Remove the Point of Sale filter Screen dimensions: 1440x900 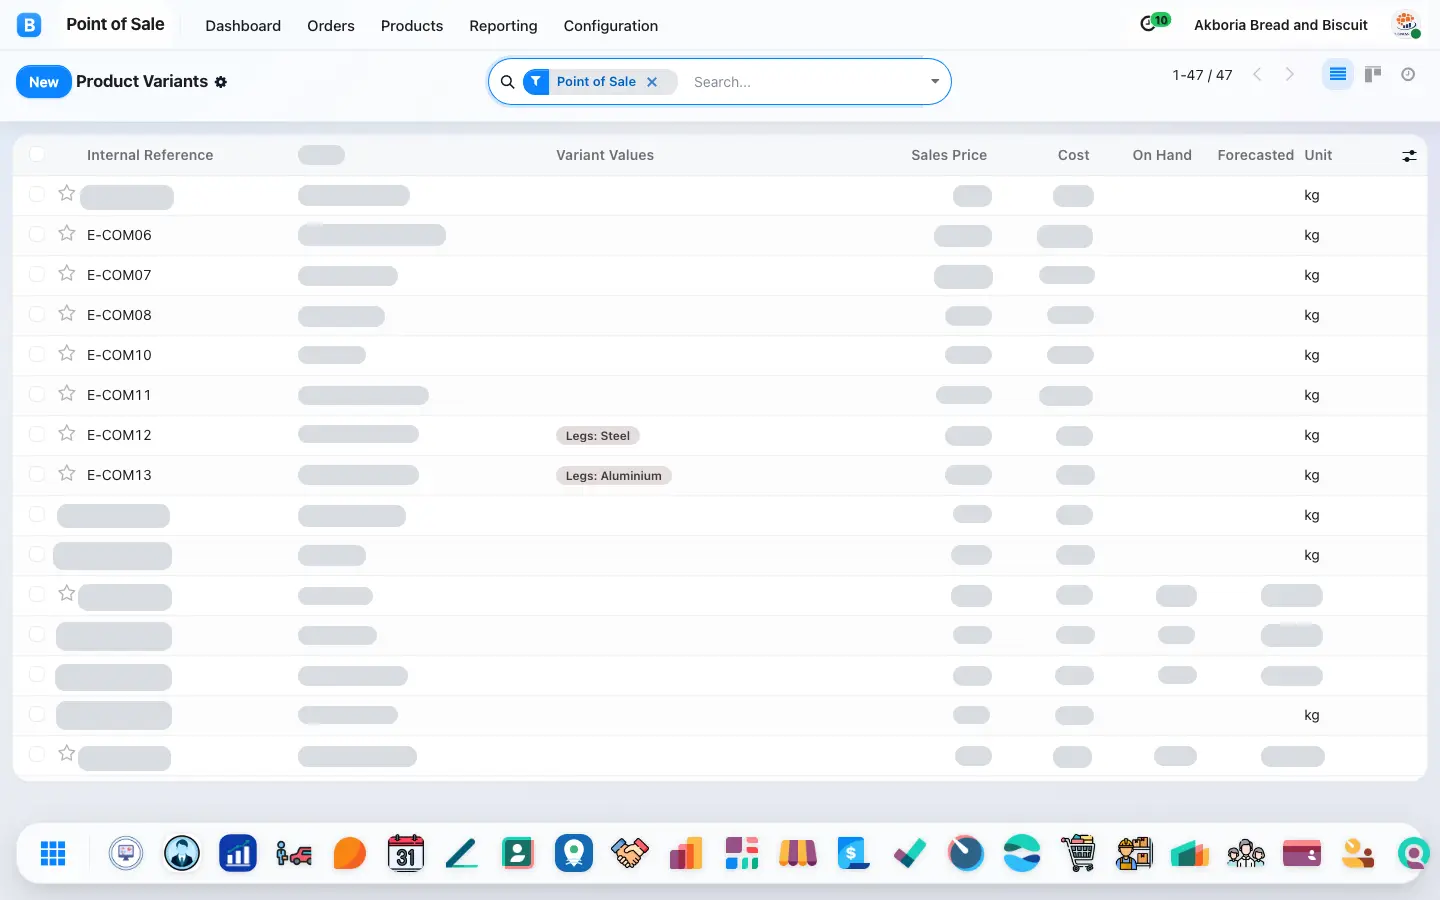[x=652, y=82]
